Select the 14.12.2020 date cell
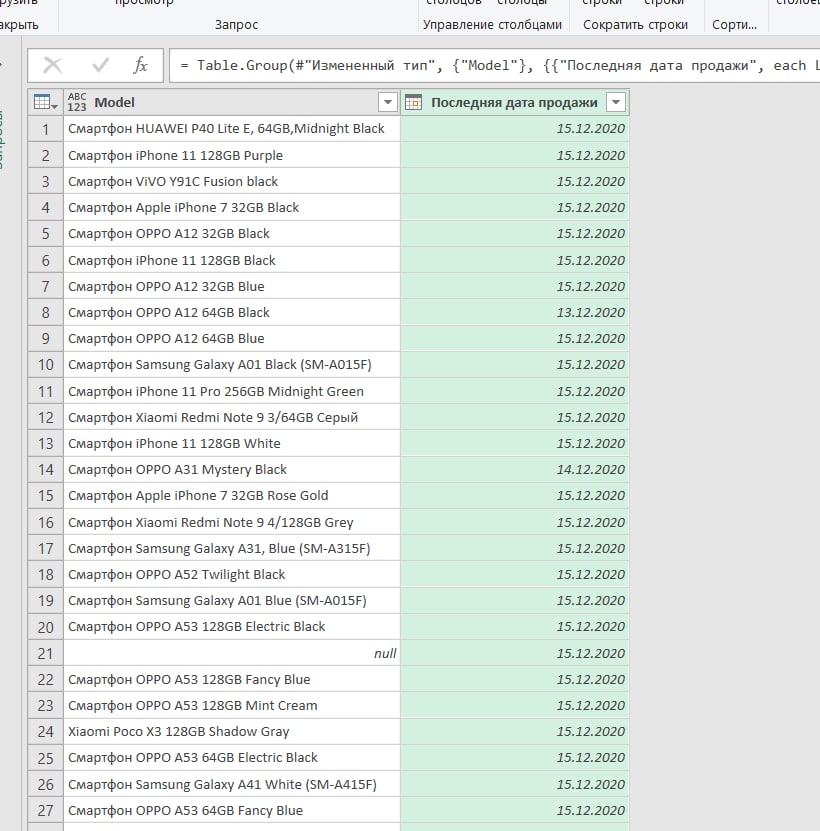Image resolution: width=820 pixels, height=831 pixels. [514, 470]
